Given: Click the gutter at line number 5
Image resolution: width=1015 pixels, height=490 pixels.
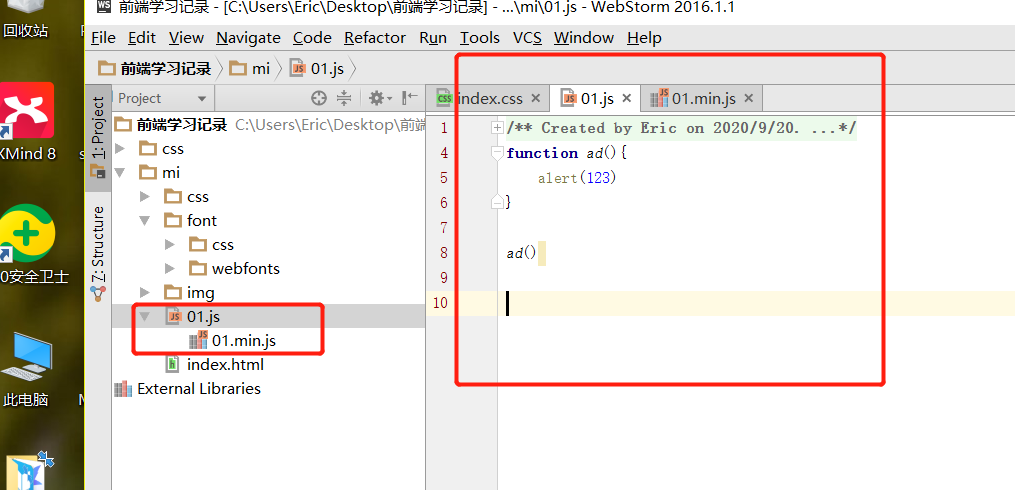Looking at the screenshot, I should tap(443, 178).
